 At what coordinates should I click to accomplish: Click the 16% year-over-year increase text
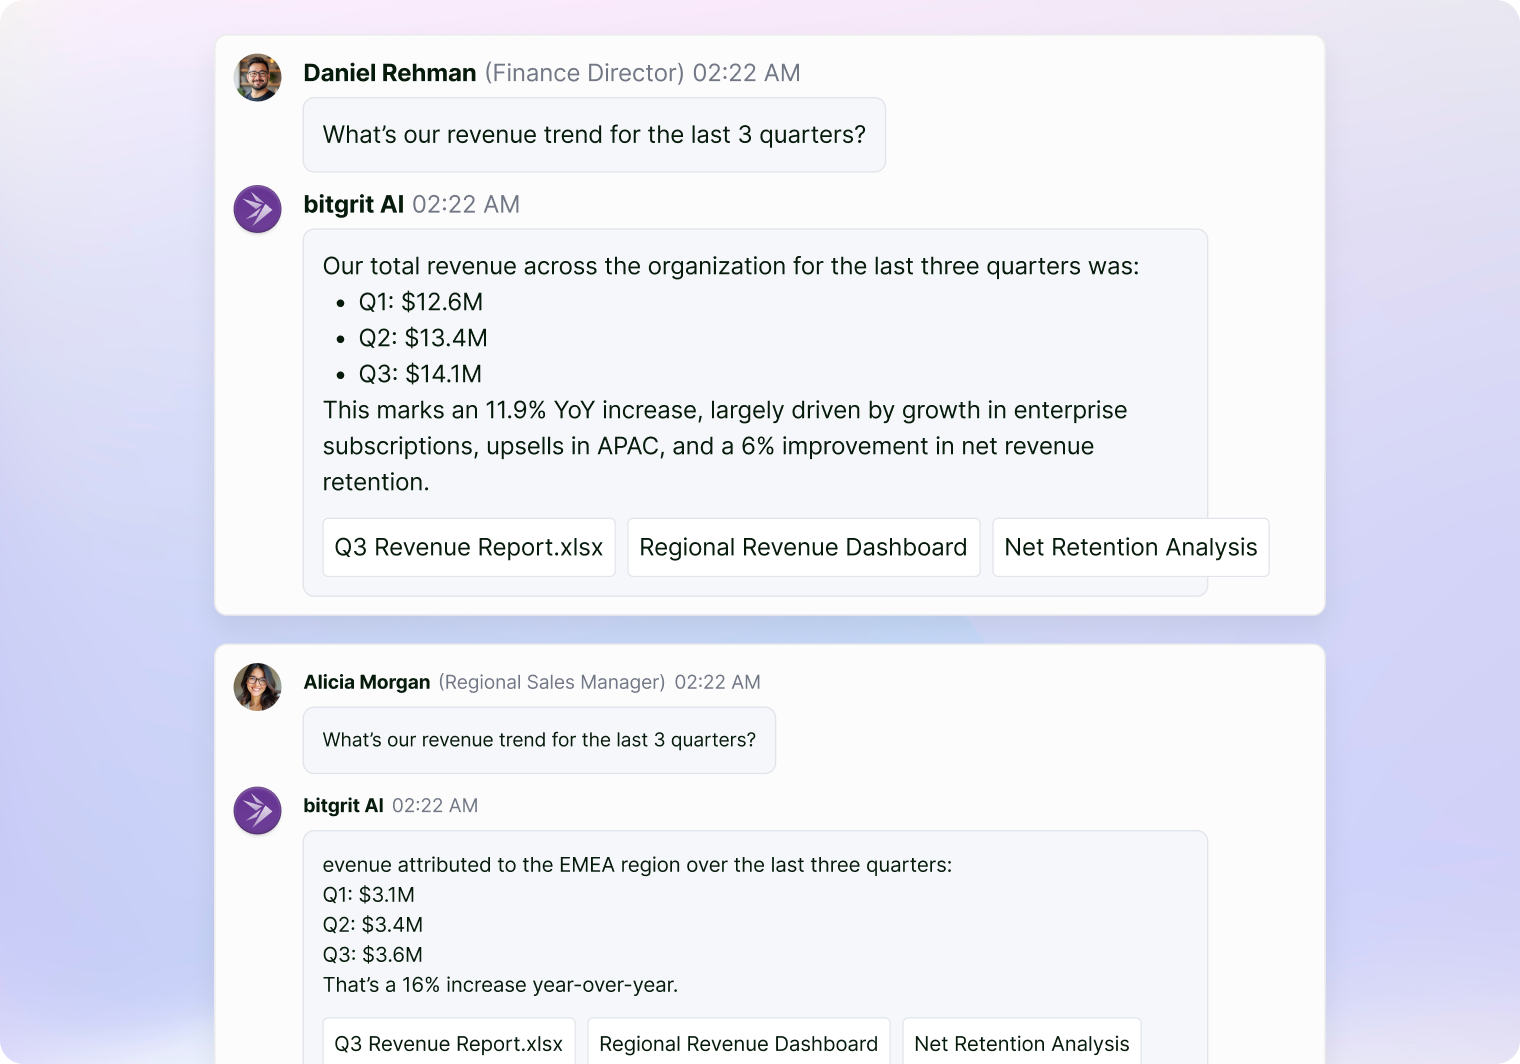click(500, 985)
